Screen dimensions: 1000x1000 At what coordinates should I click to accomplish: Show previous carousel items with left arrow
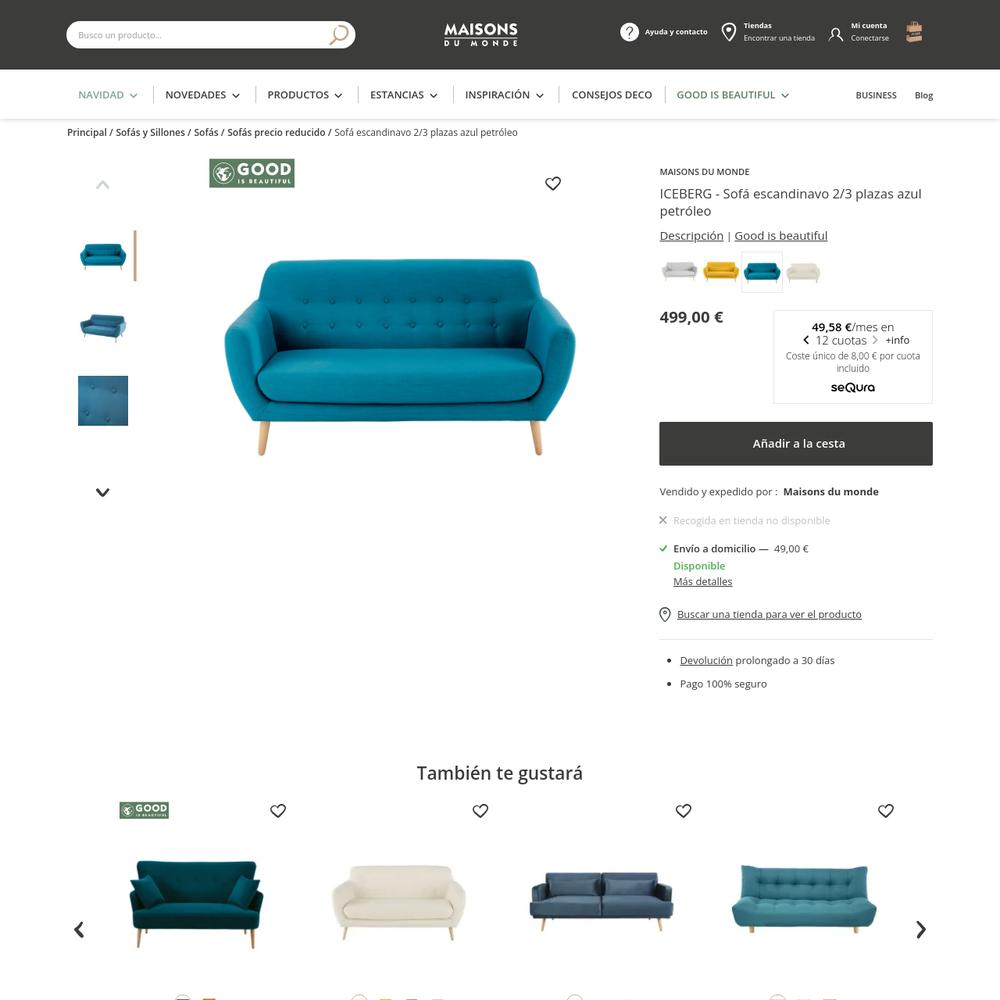(79, 929)
